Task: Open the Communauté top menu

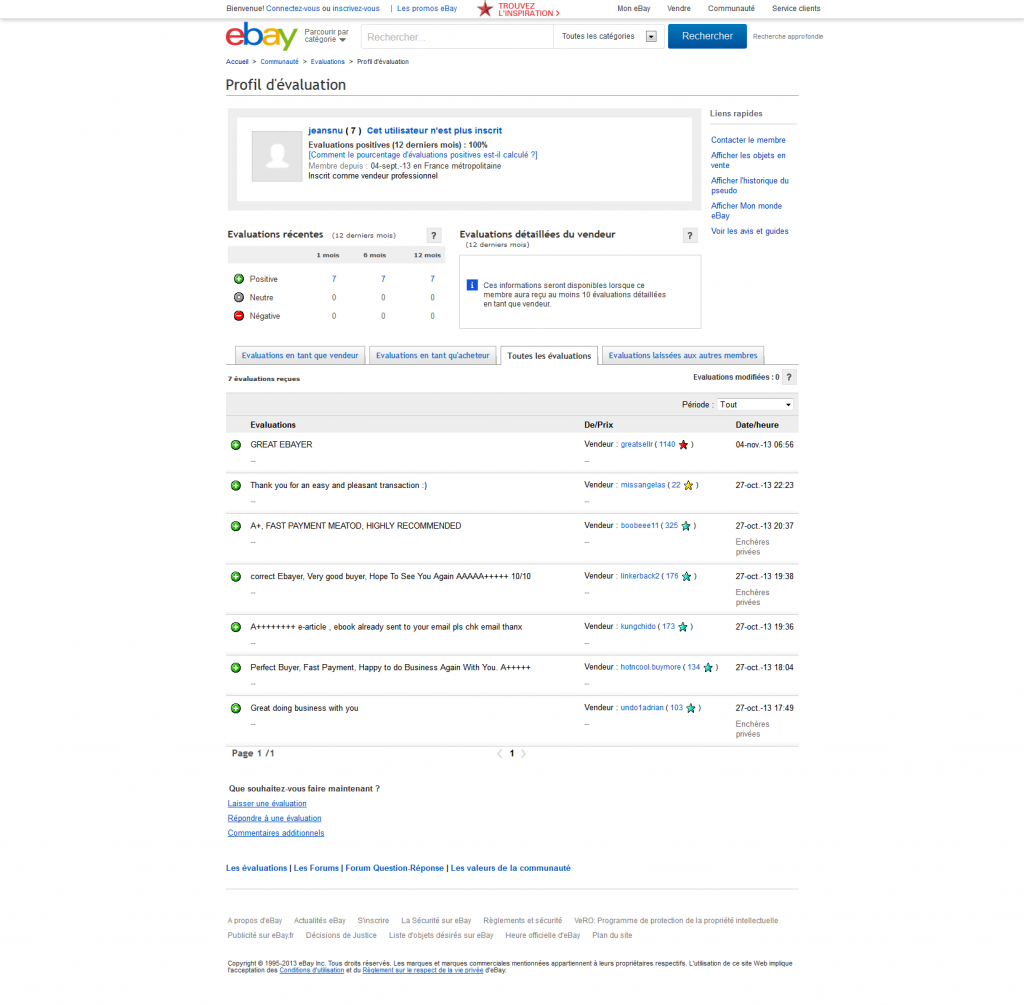Action: [731, 8]
